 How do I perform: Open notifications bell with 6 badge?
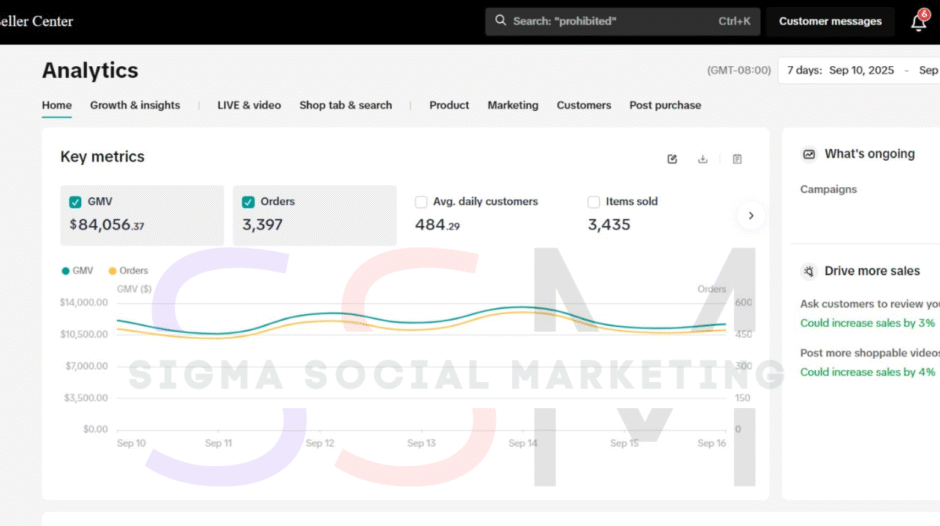[x=918, y=22]
